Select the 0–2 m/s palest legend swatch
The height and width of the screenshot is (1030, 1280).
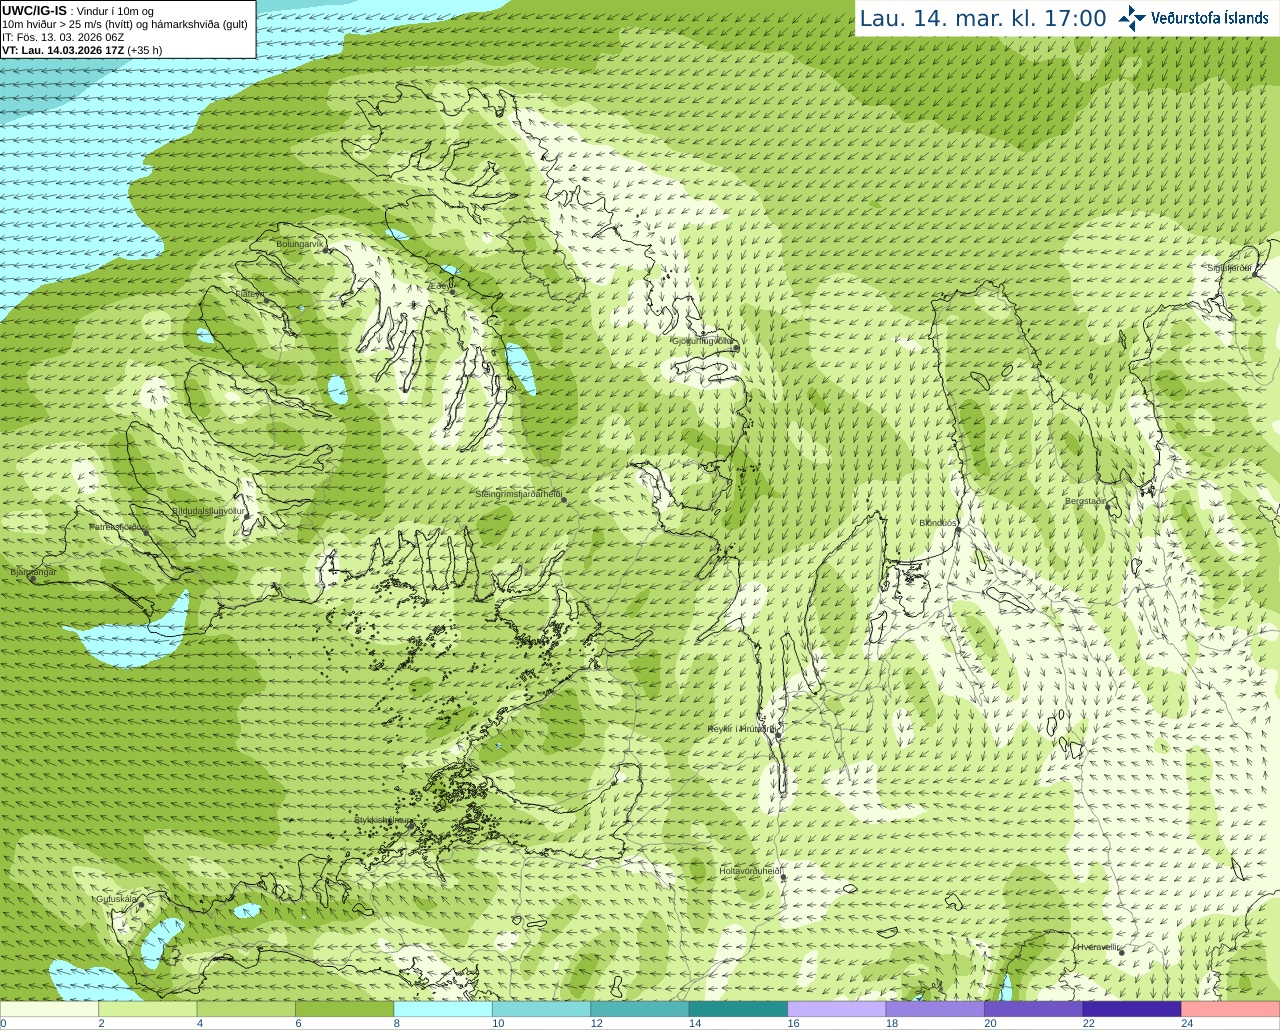[49, 1009]
